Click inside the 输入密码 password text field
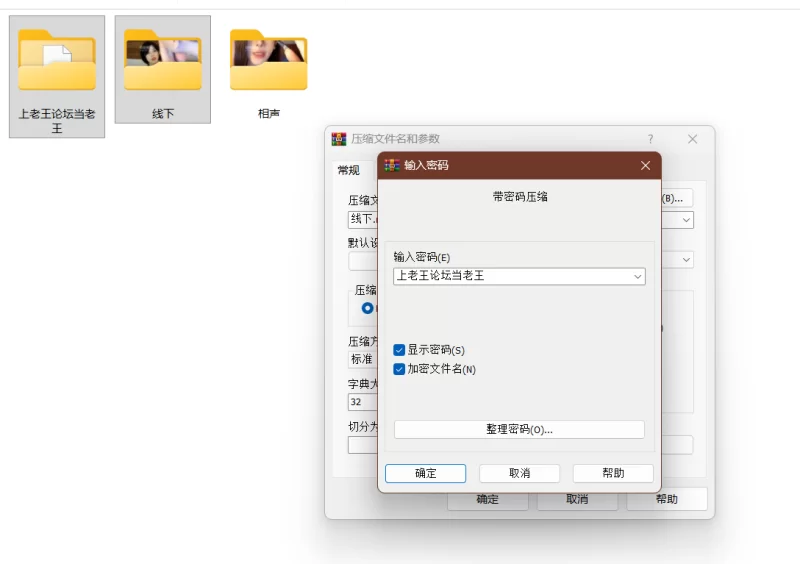The image size is (800, 564). 510,276
